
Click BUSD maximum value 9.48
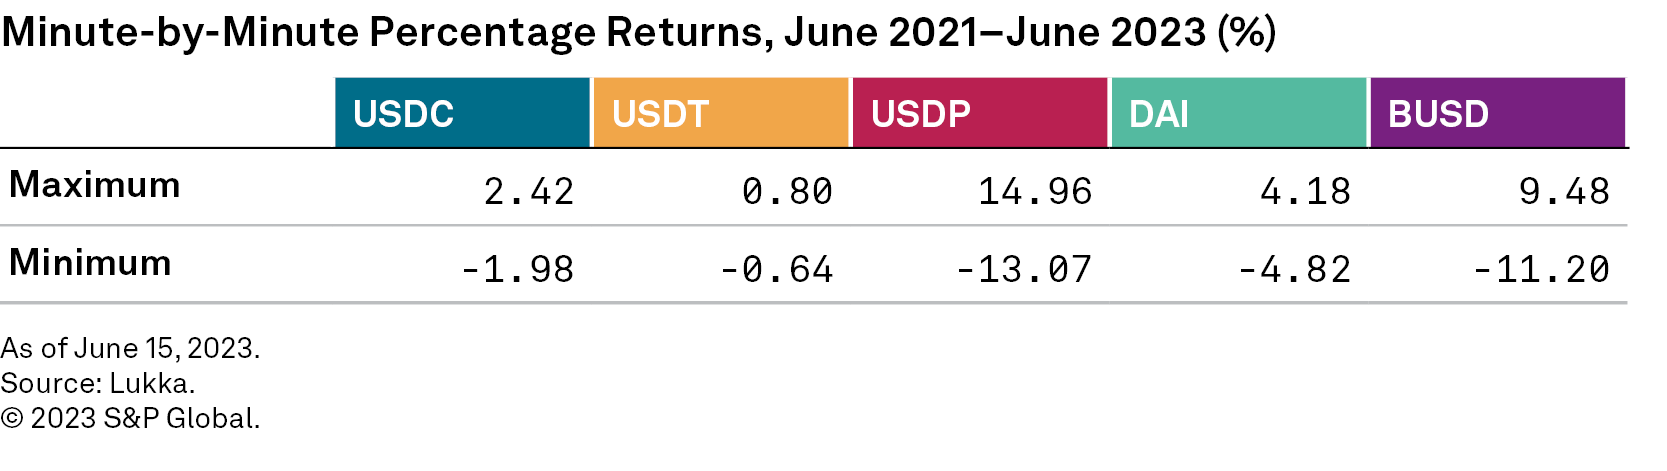point(1564,191)
